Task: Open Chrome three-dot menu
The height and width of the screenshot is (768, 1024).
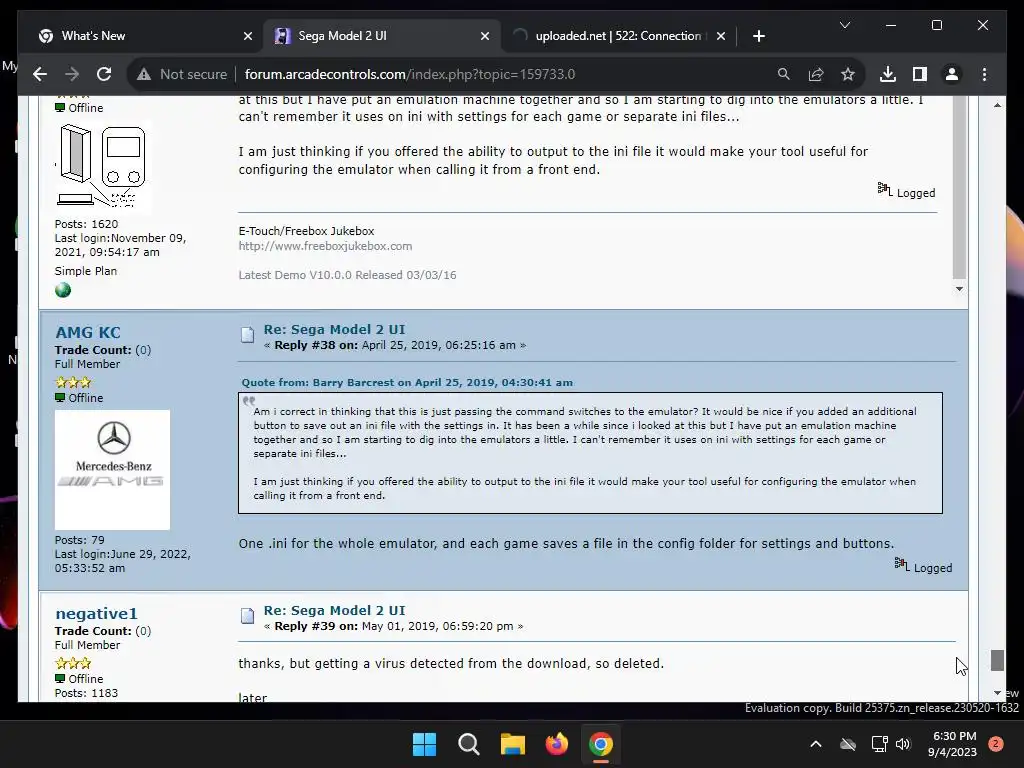Action: pos(984,74)
